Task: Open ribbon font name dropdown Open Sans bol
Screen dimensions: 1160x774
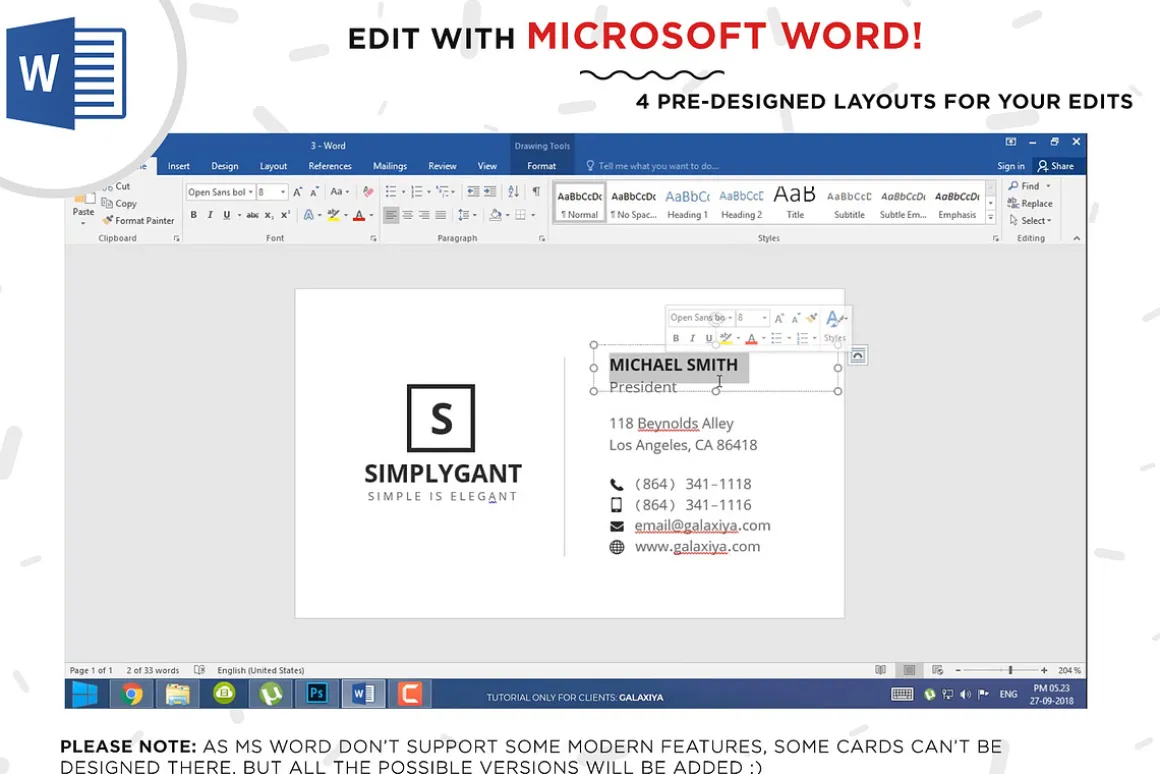Action: [250, 192]
